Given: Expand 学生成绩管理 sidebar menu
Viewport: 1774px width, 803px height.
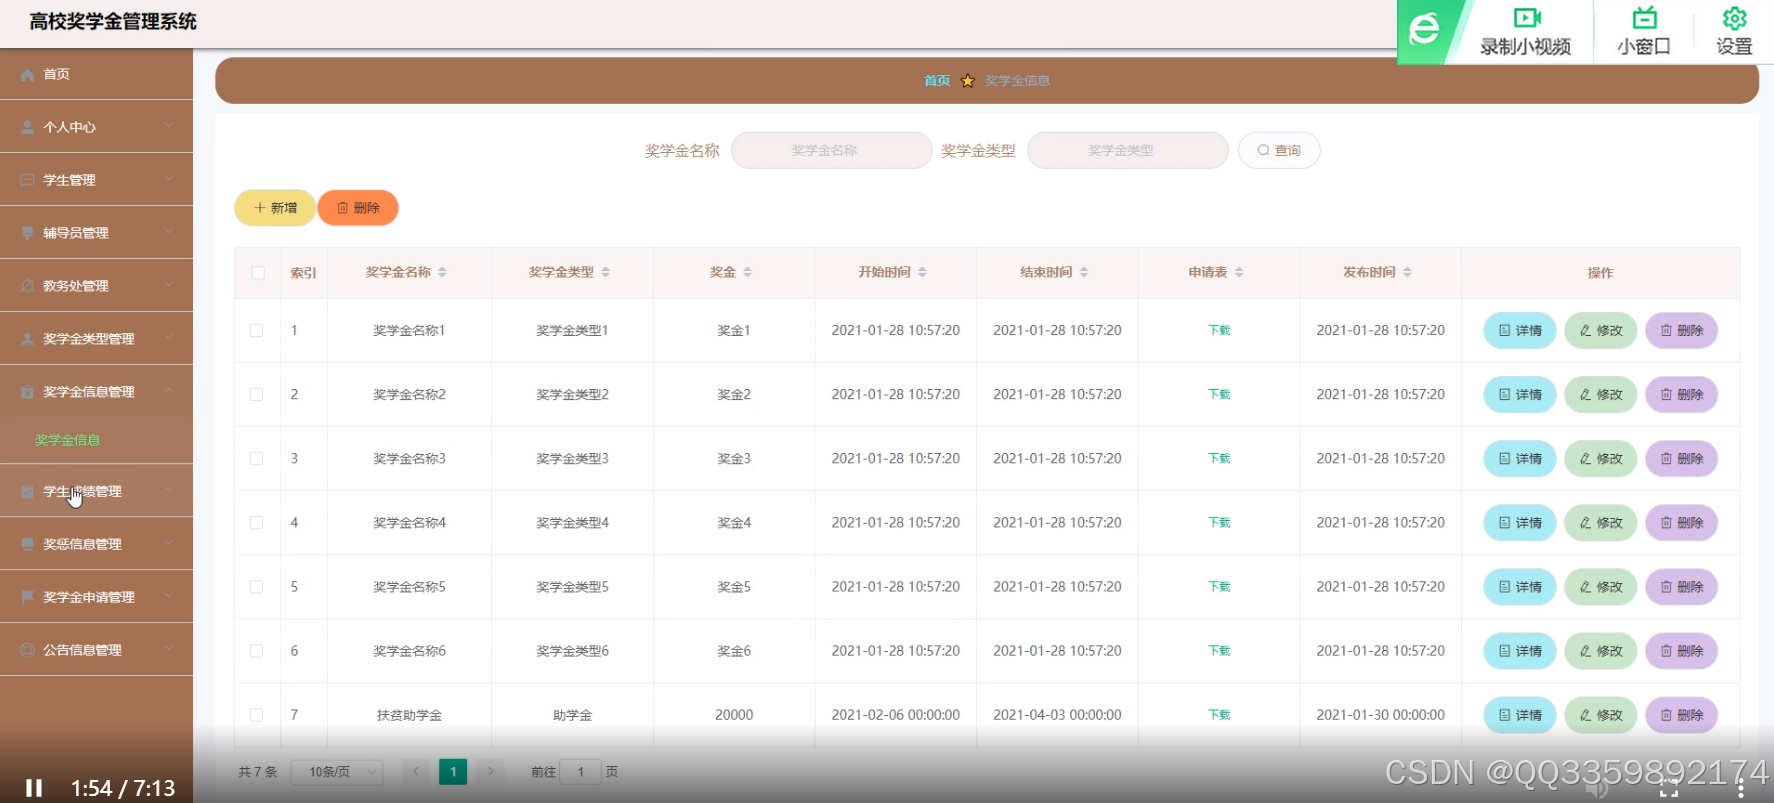Looking at the screenshot, I should (x=96, y=491).
